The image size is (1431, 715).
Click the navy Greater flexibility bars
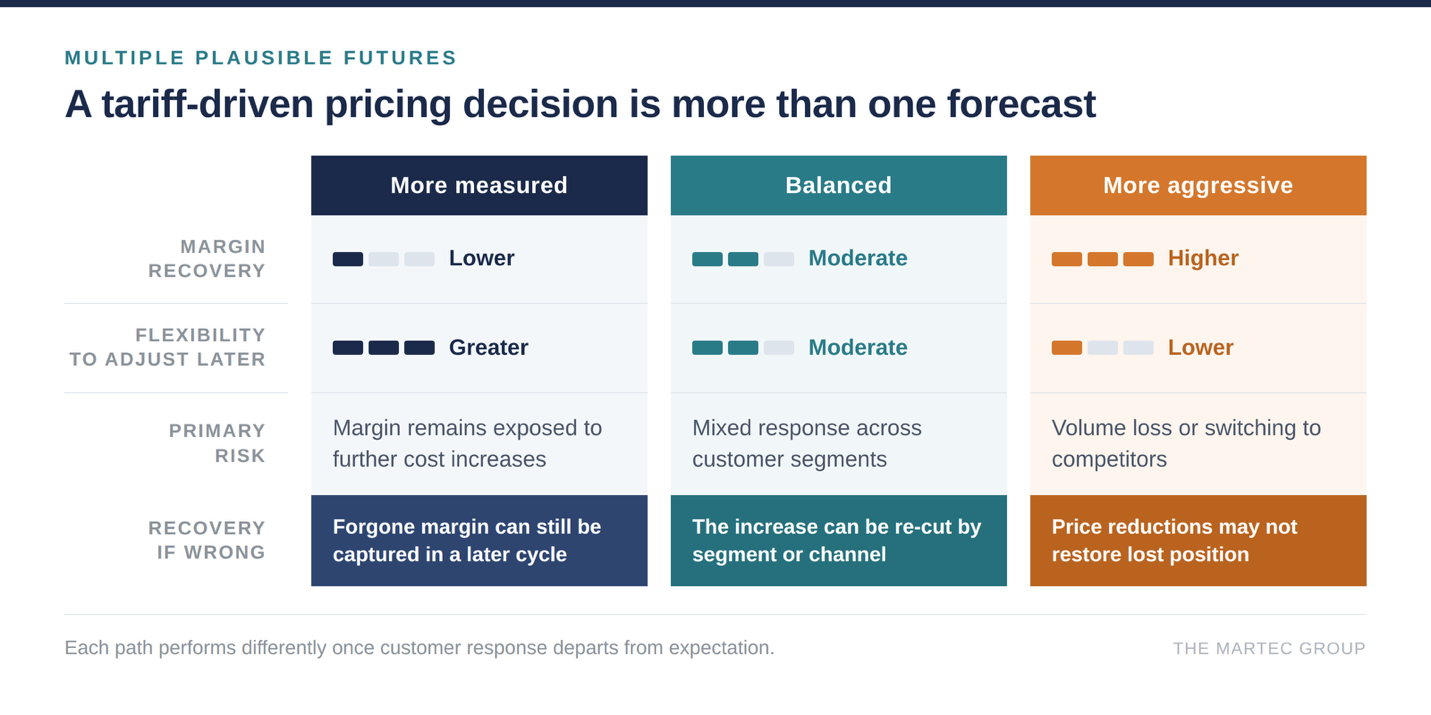[384, 348]
